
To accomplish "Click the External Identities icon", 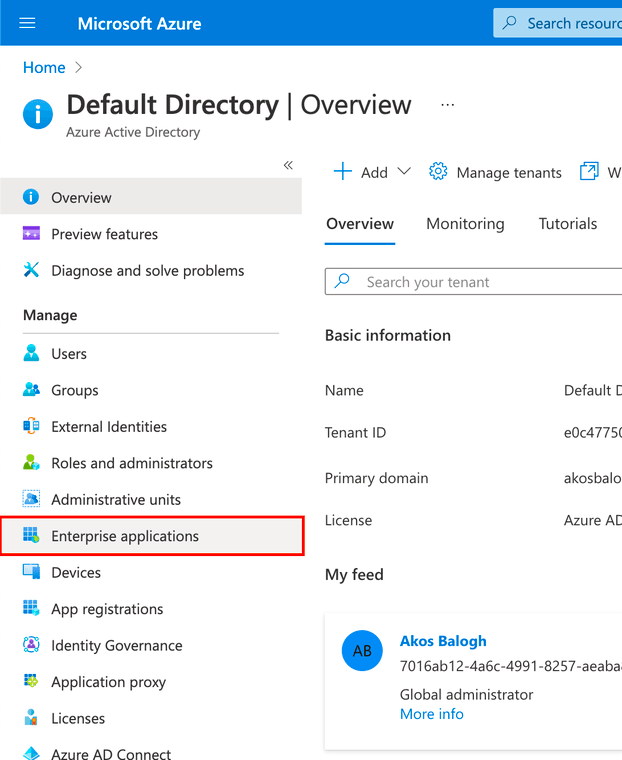I will [31, 426].
